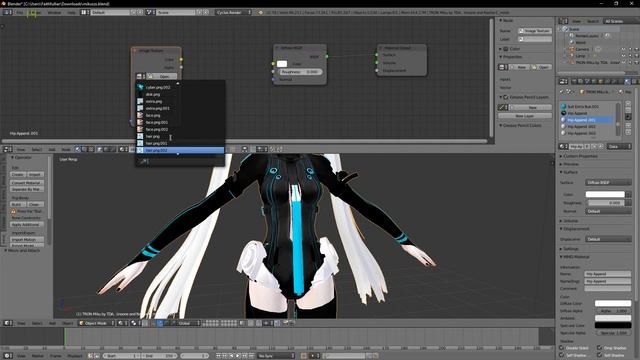
Task: Click Import button in MMD tool panel
Action: (35, 174)
